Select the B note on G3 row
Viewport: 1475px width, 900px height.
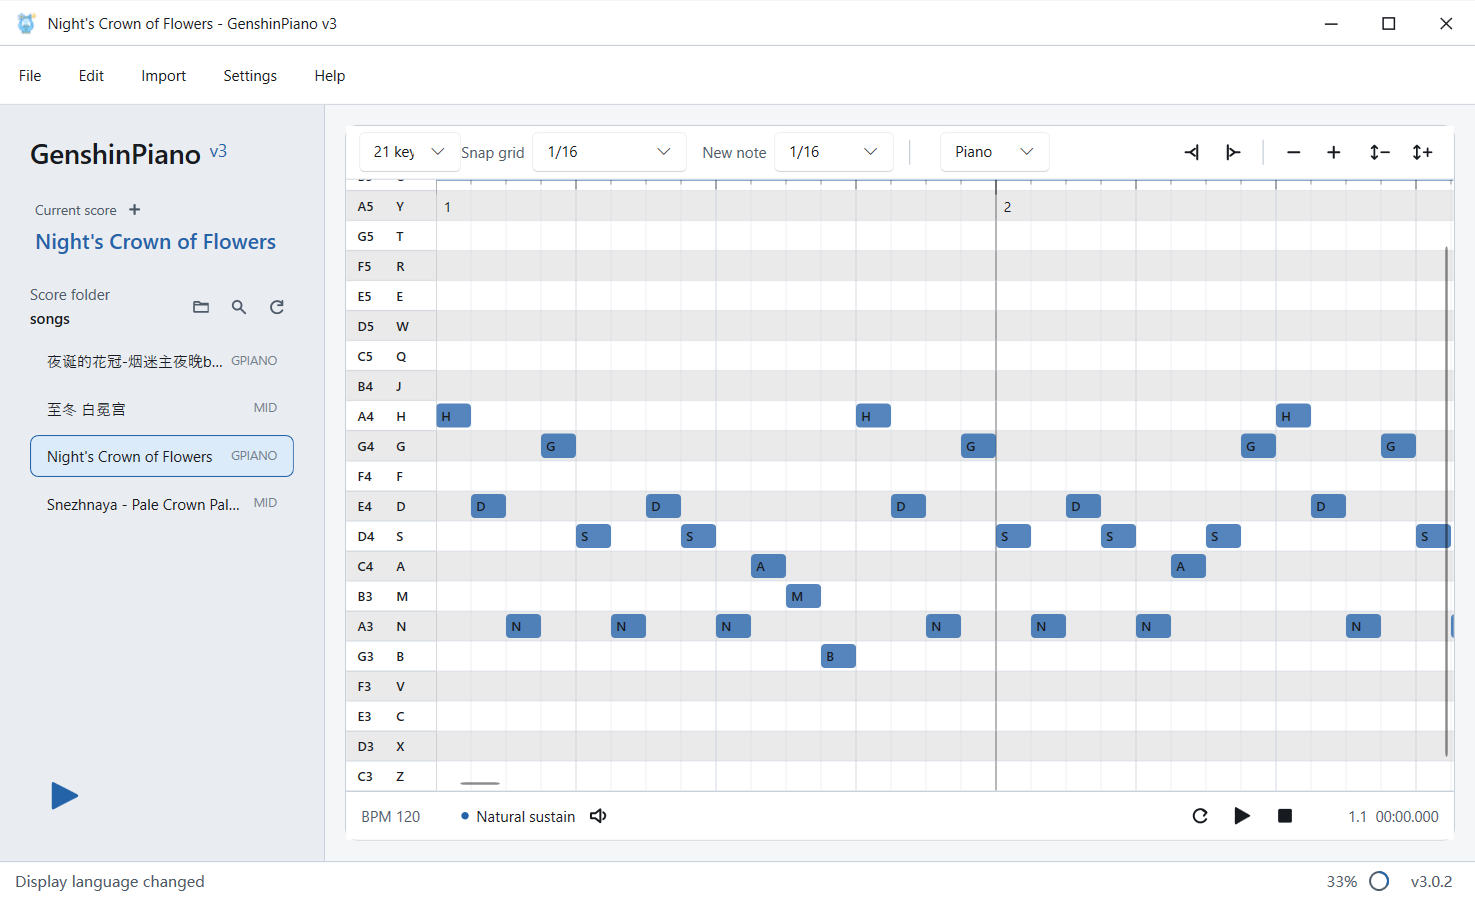pyautogui.click(x=838, y=656)
